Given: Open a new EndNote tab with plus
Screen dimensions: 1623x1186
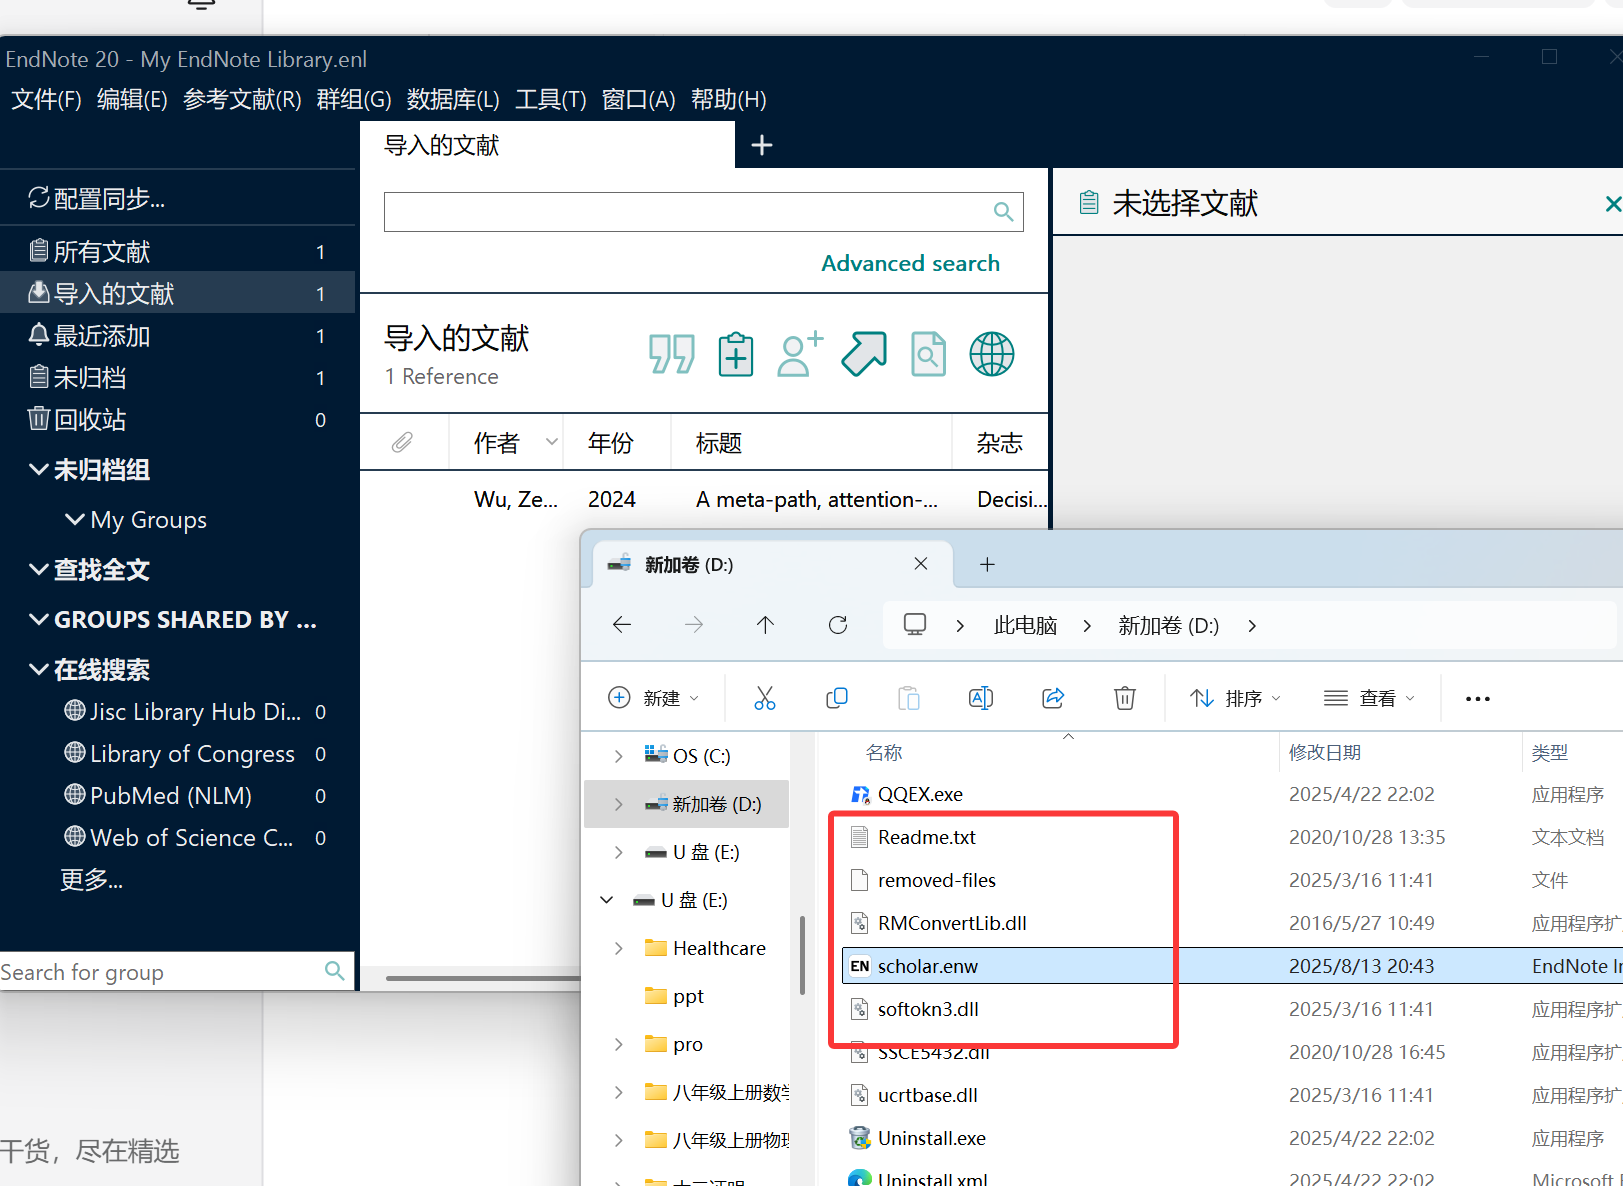Looking at the screenshot, I should point(762,146).
